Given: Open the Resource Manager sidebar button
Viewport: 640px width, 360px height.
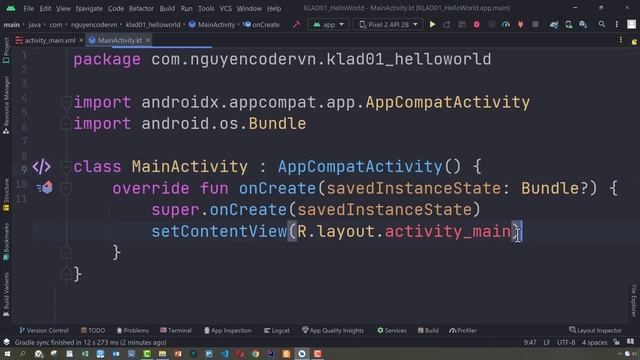Looking at the screenshot, I should click(6, 105).
